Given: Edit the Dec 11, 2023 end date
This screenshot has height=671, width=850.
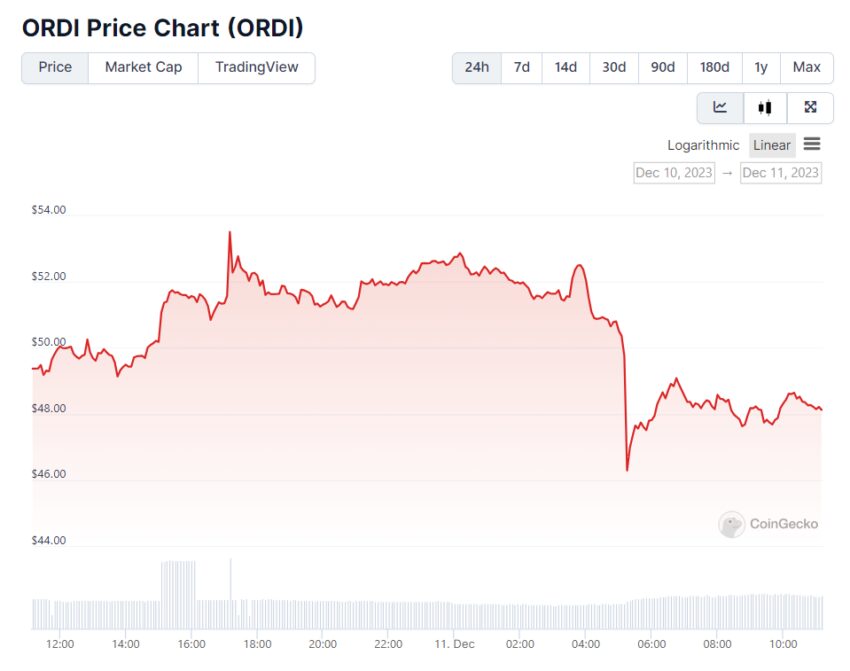Looking at the screenshot, I should point(781,173).
